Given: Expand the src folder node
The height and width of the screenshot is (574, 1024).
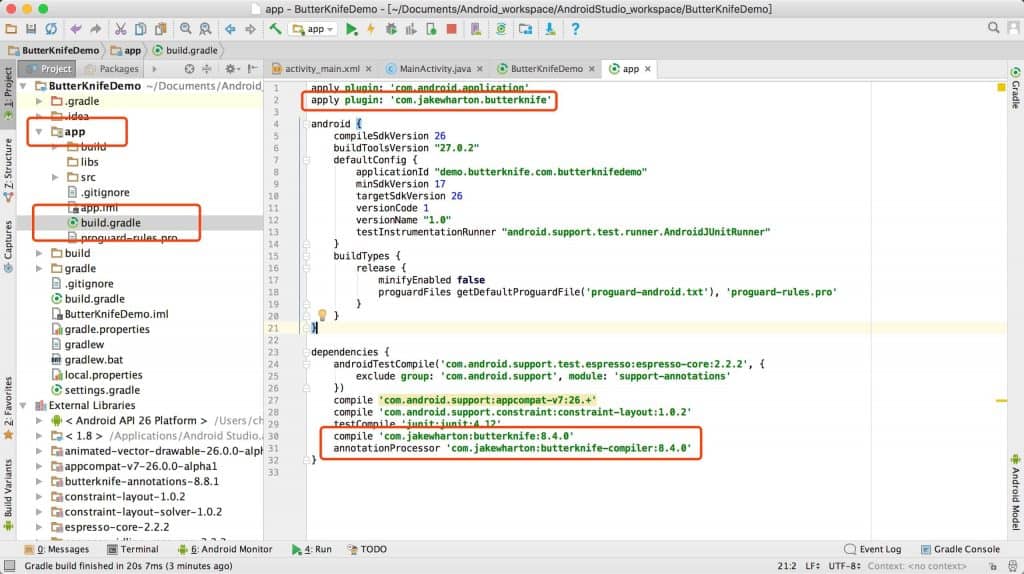Looking at the screenshot, I should [56, 177].
